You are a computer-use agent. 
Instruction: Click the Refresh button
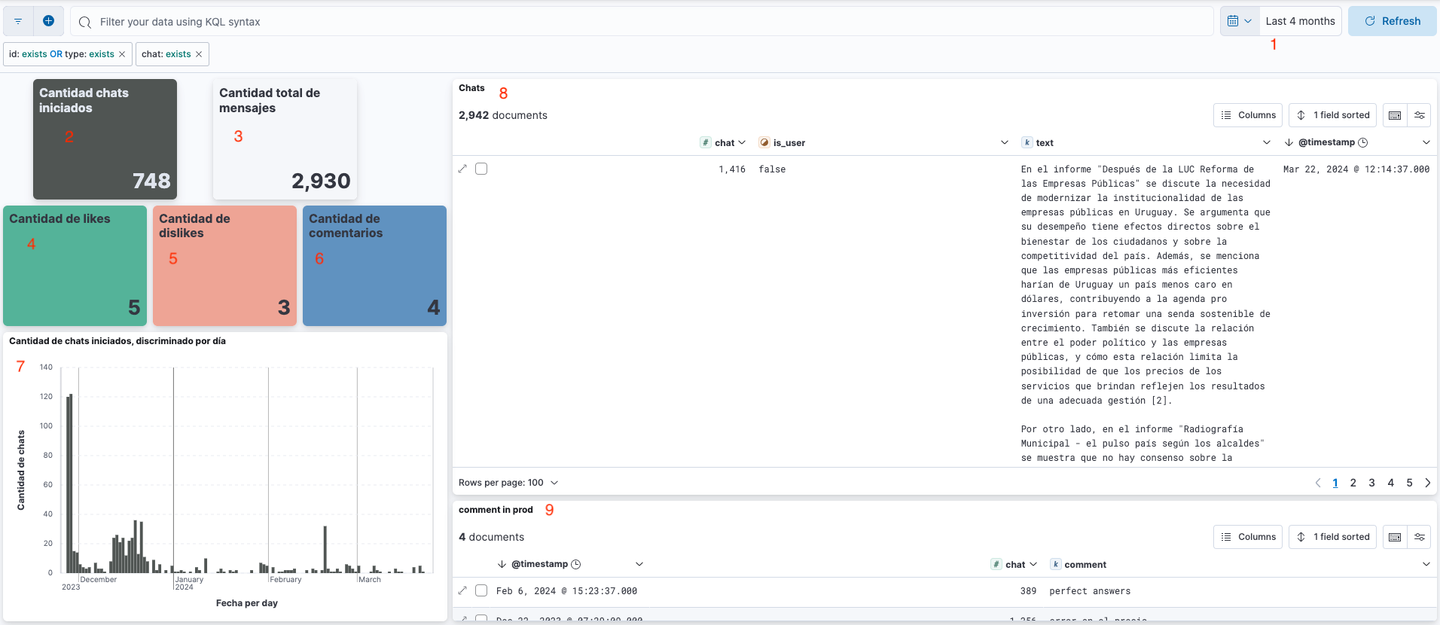(x=1392, y=20)
